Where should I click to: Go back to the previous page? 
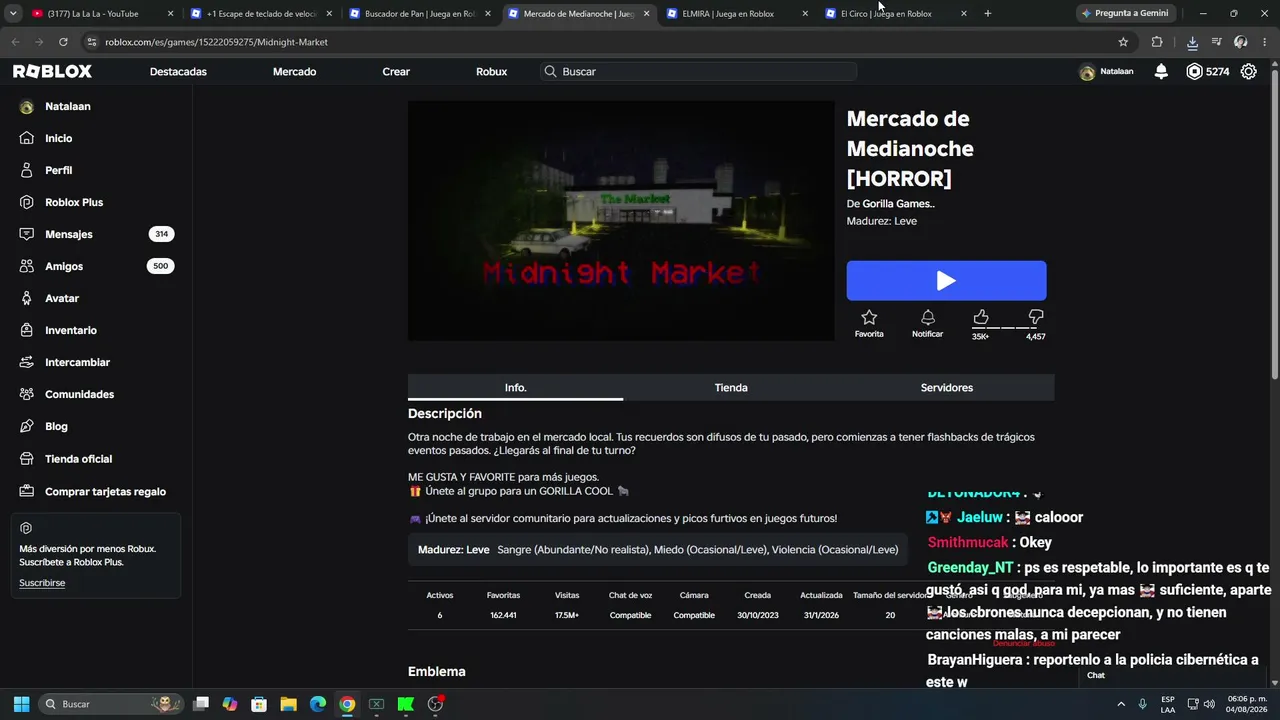coord(16,42)
